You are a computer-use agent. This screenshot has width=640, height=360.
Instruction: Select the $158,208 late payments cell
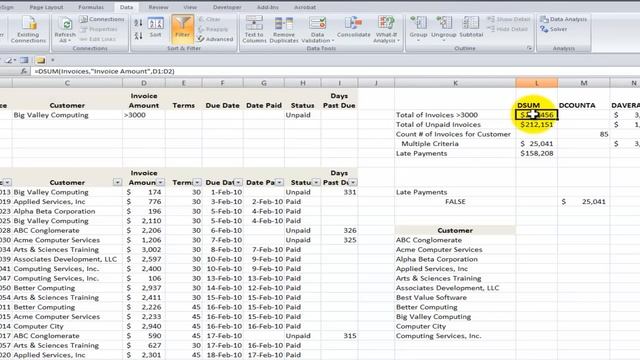537,153
